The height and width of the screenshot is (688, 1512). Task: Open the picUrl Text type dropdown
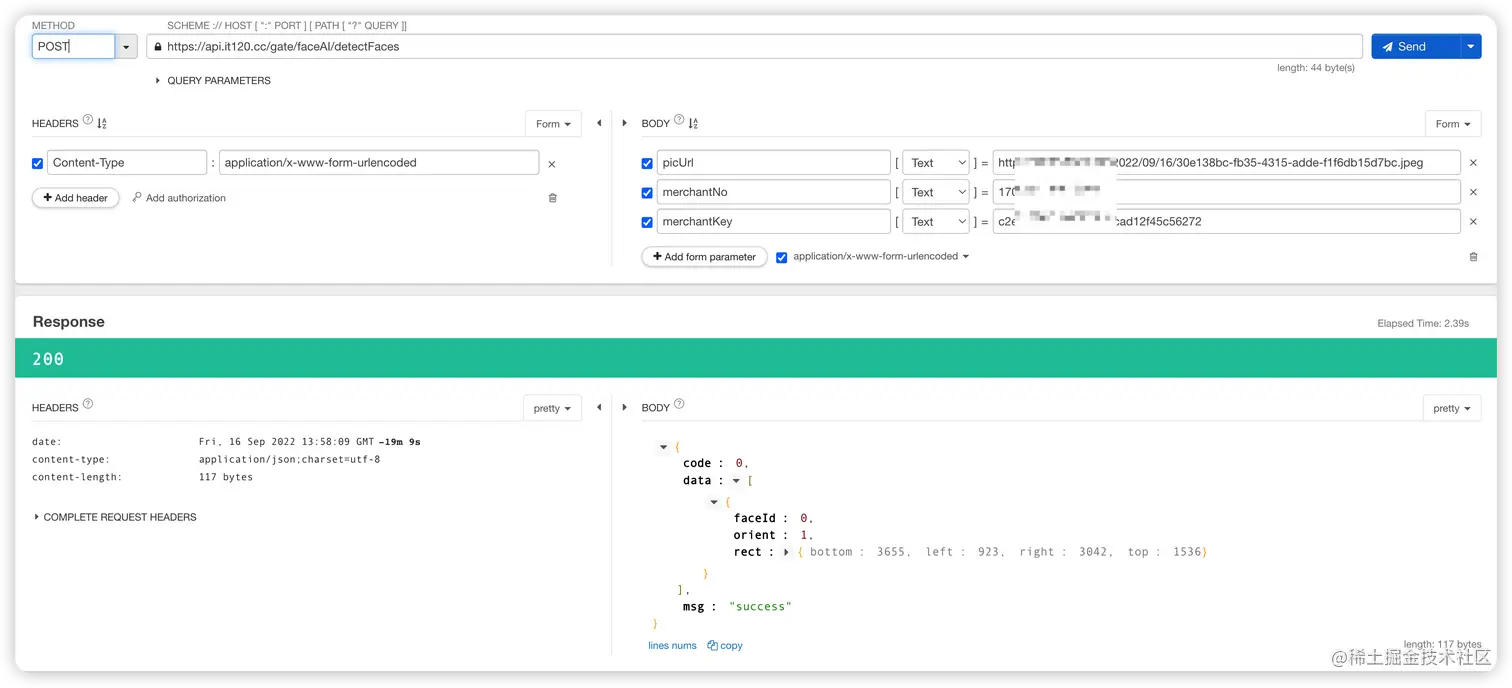click(x=936, y=162)
